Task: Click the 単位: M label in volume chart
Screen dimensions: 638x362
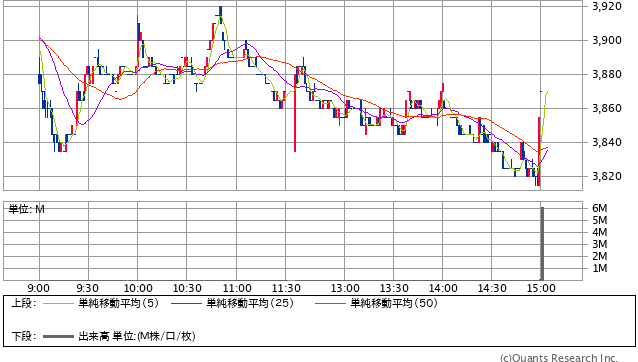Action: [x=26, y=209]
